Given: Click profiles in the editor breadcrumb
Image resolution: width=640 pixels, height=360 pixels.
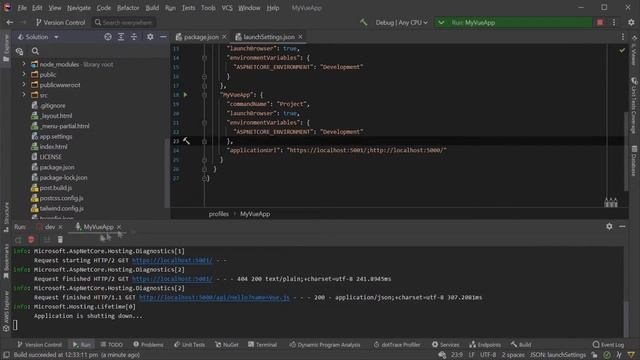Looking at the screenshot, I should point(219,214).
